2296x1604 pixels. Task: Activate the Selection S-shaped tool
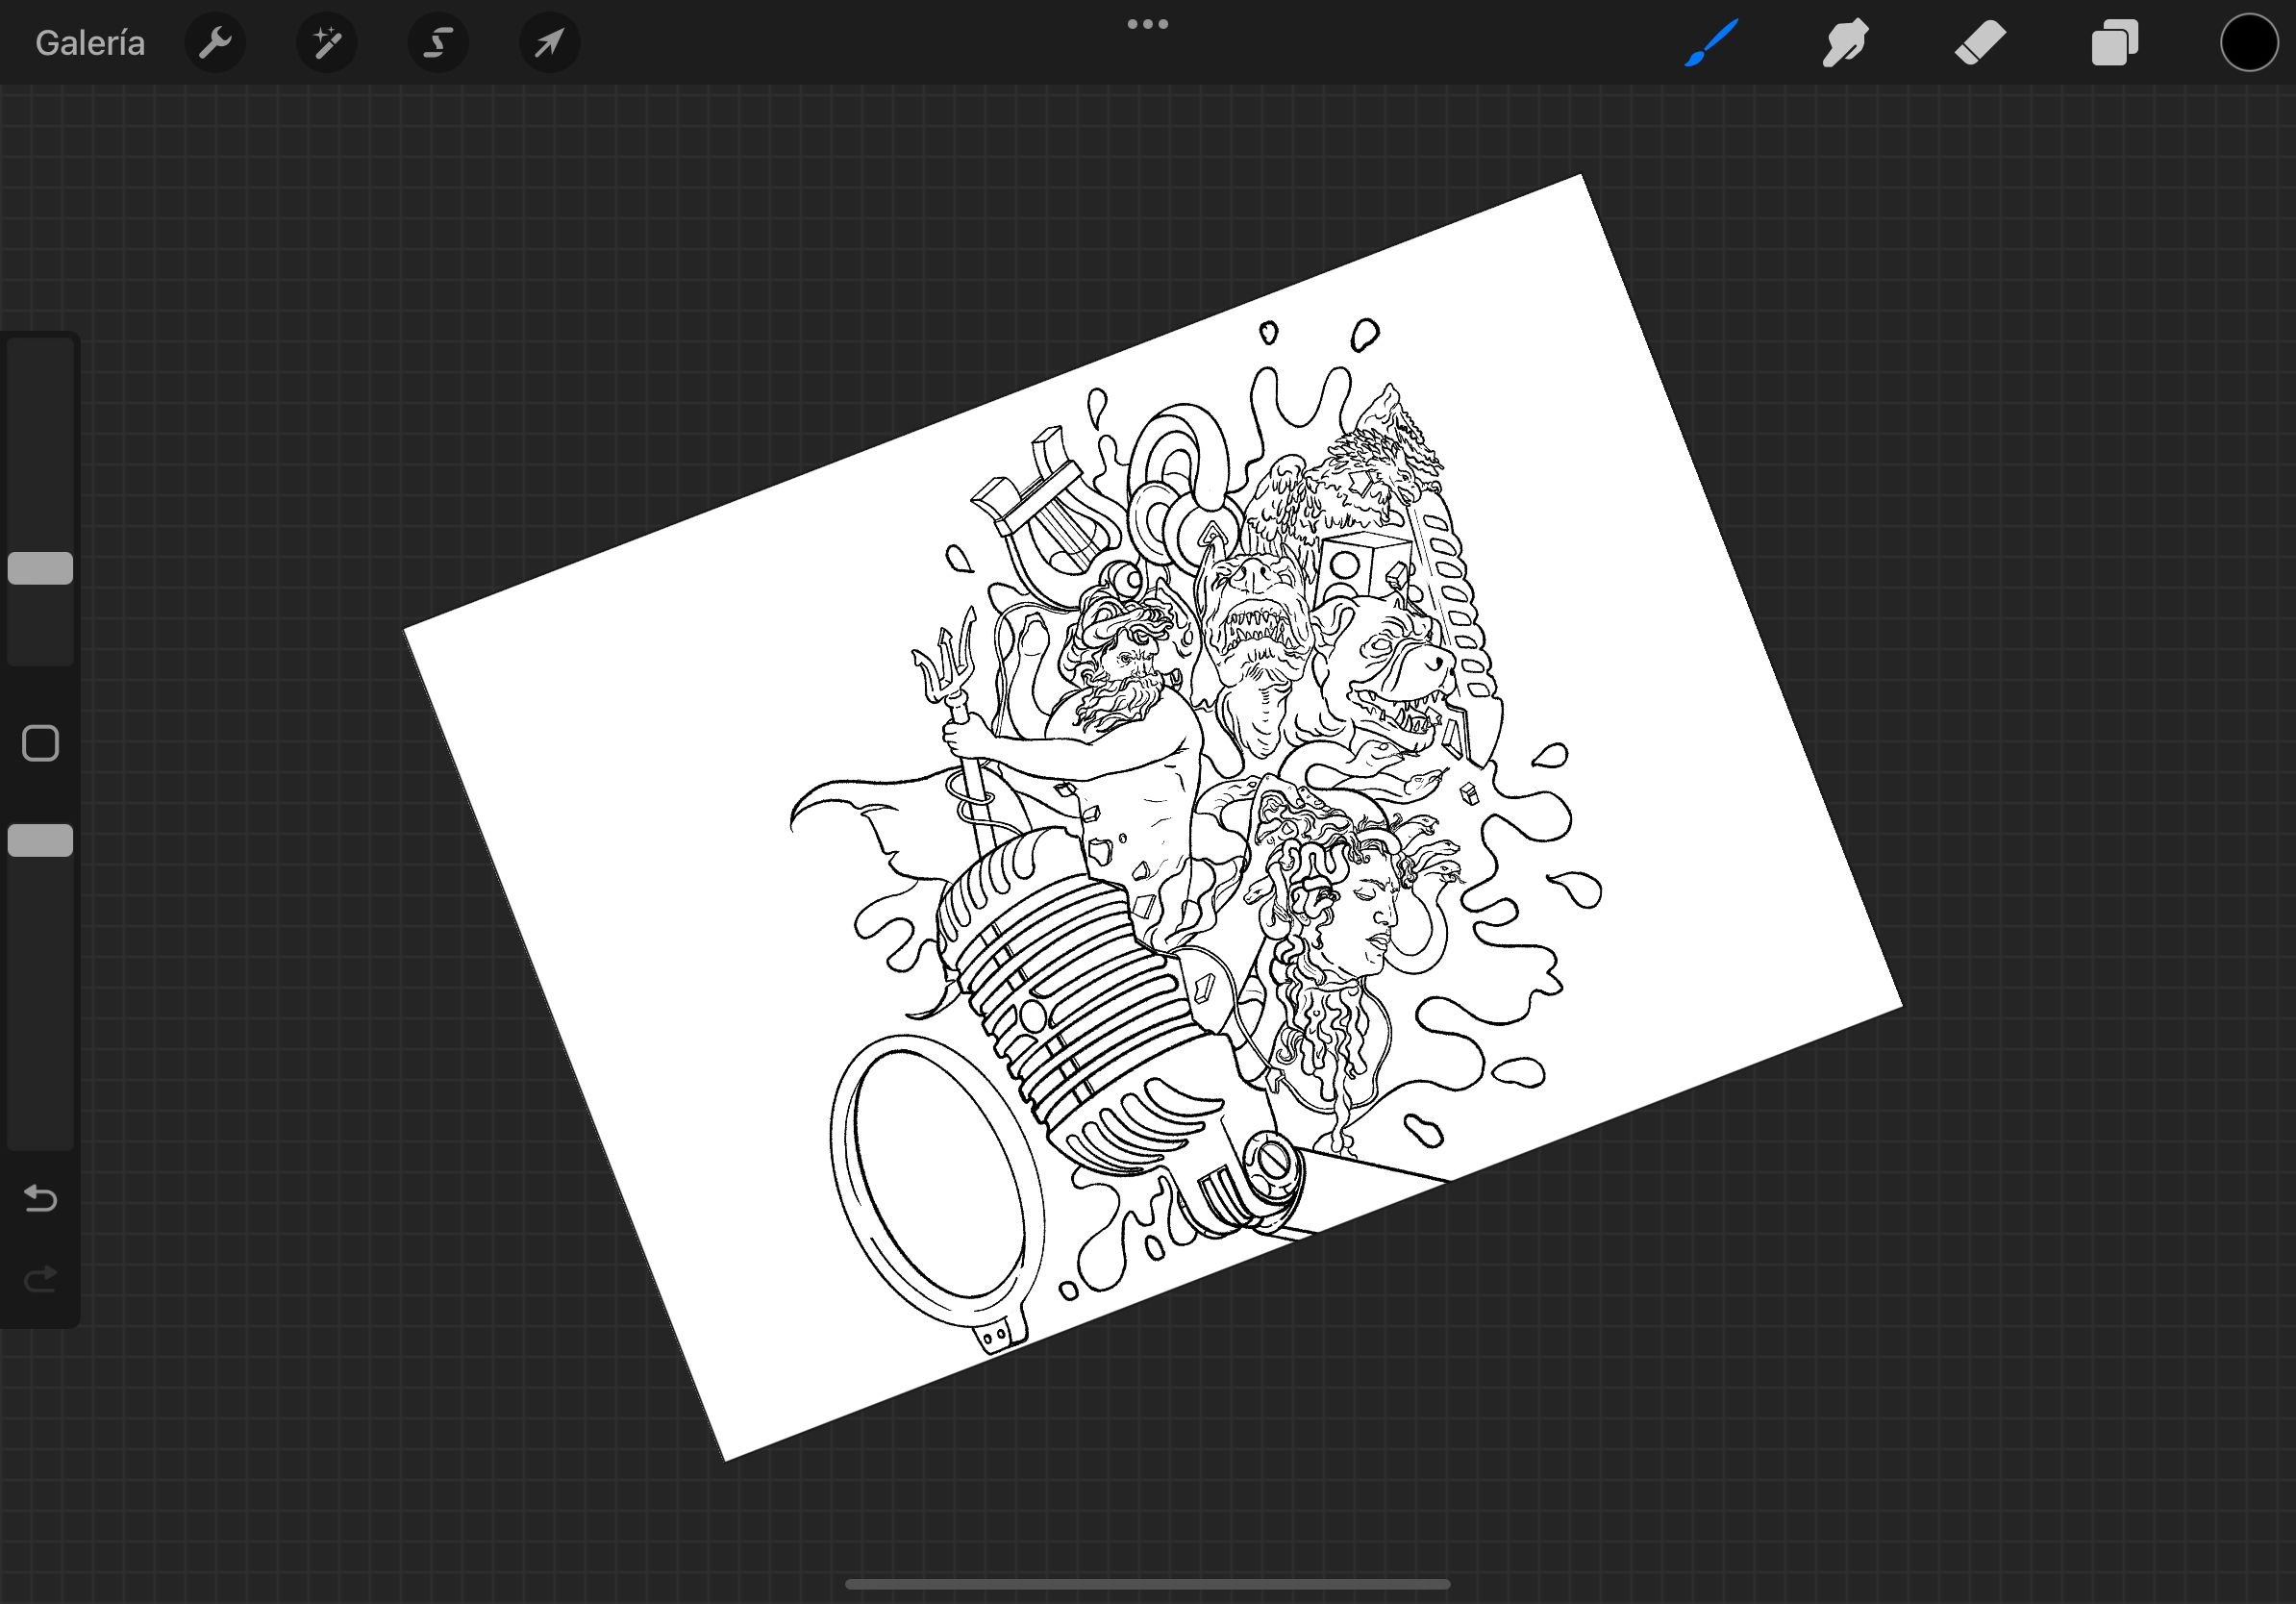tap(438, 43)
